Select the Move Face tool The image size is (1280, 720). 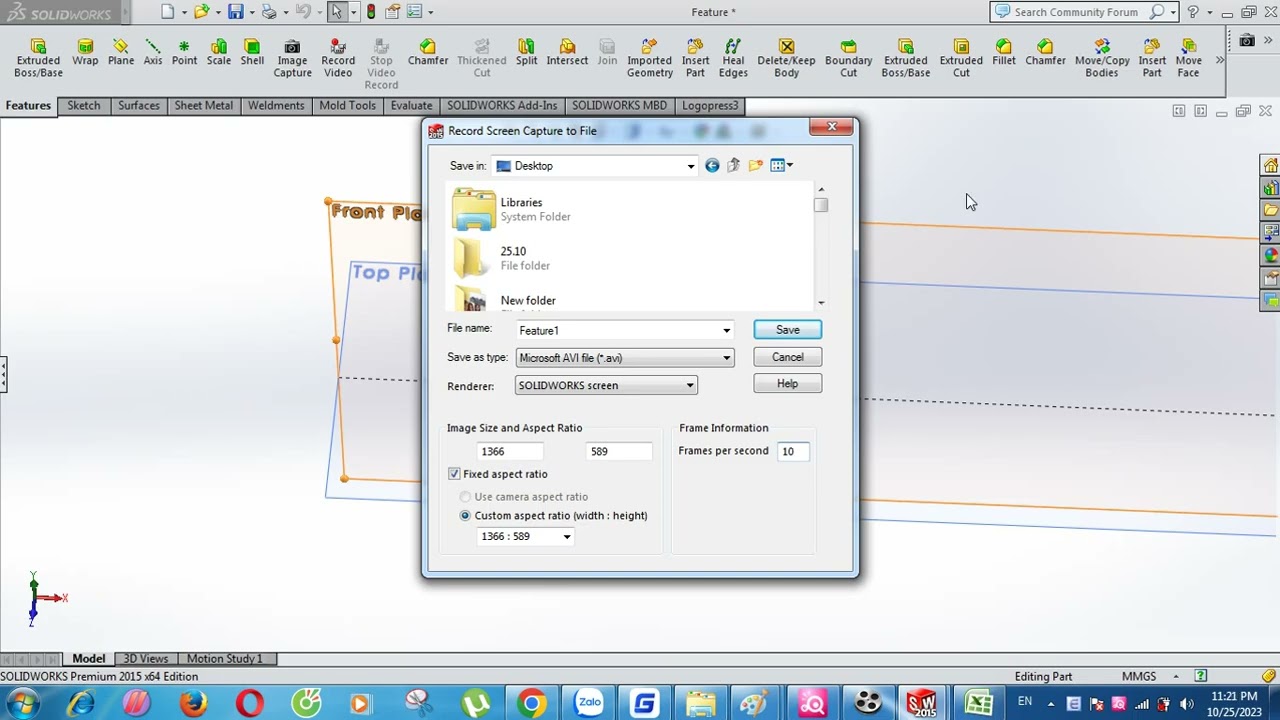[1188, 59]
